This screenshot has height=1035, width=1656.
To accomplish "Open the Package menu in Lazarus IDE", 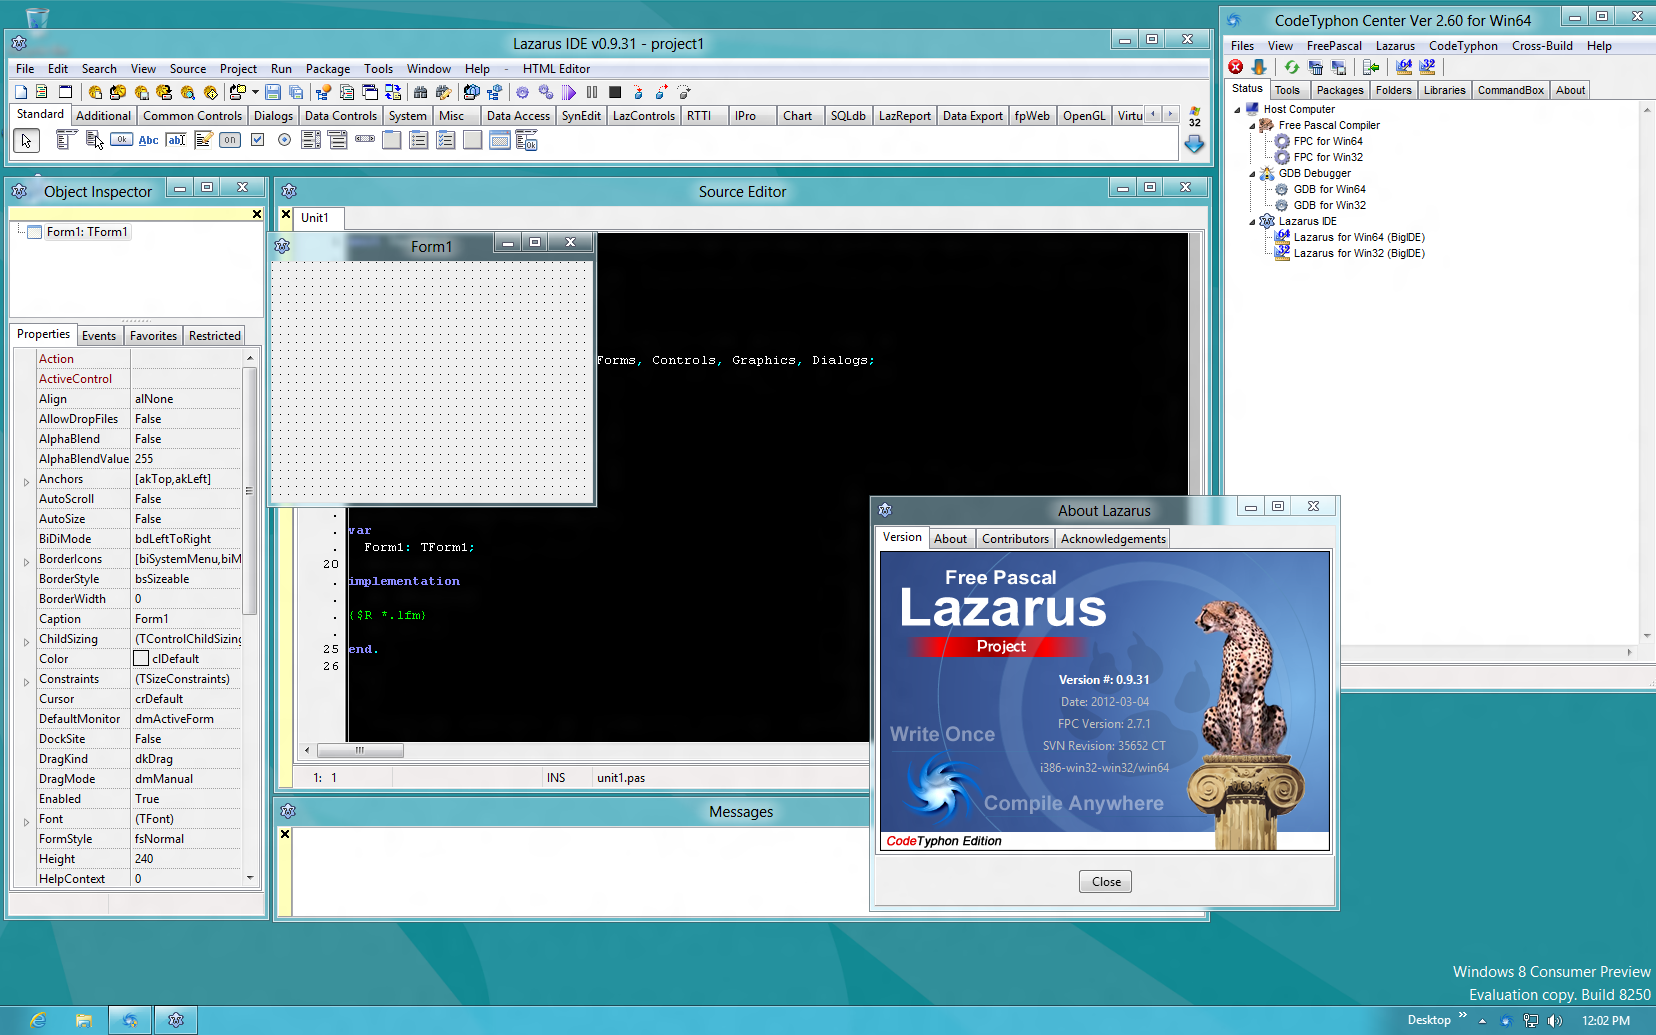I will (328, 69).
